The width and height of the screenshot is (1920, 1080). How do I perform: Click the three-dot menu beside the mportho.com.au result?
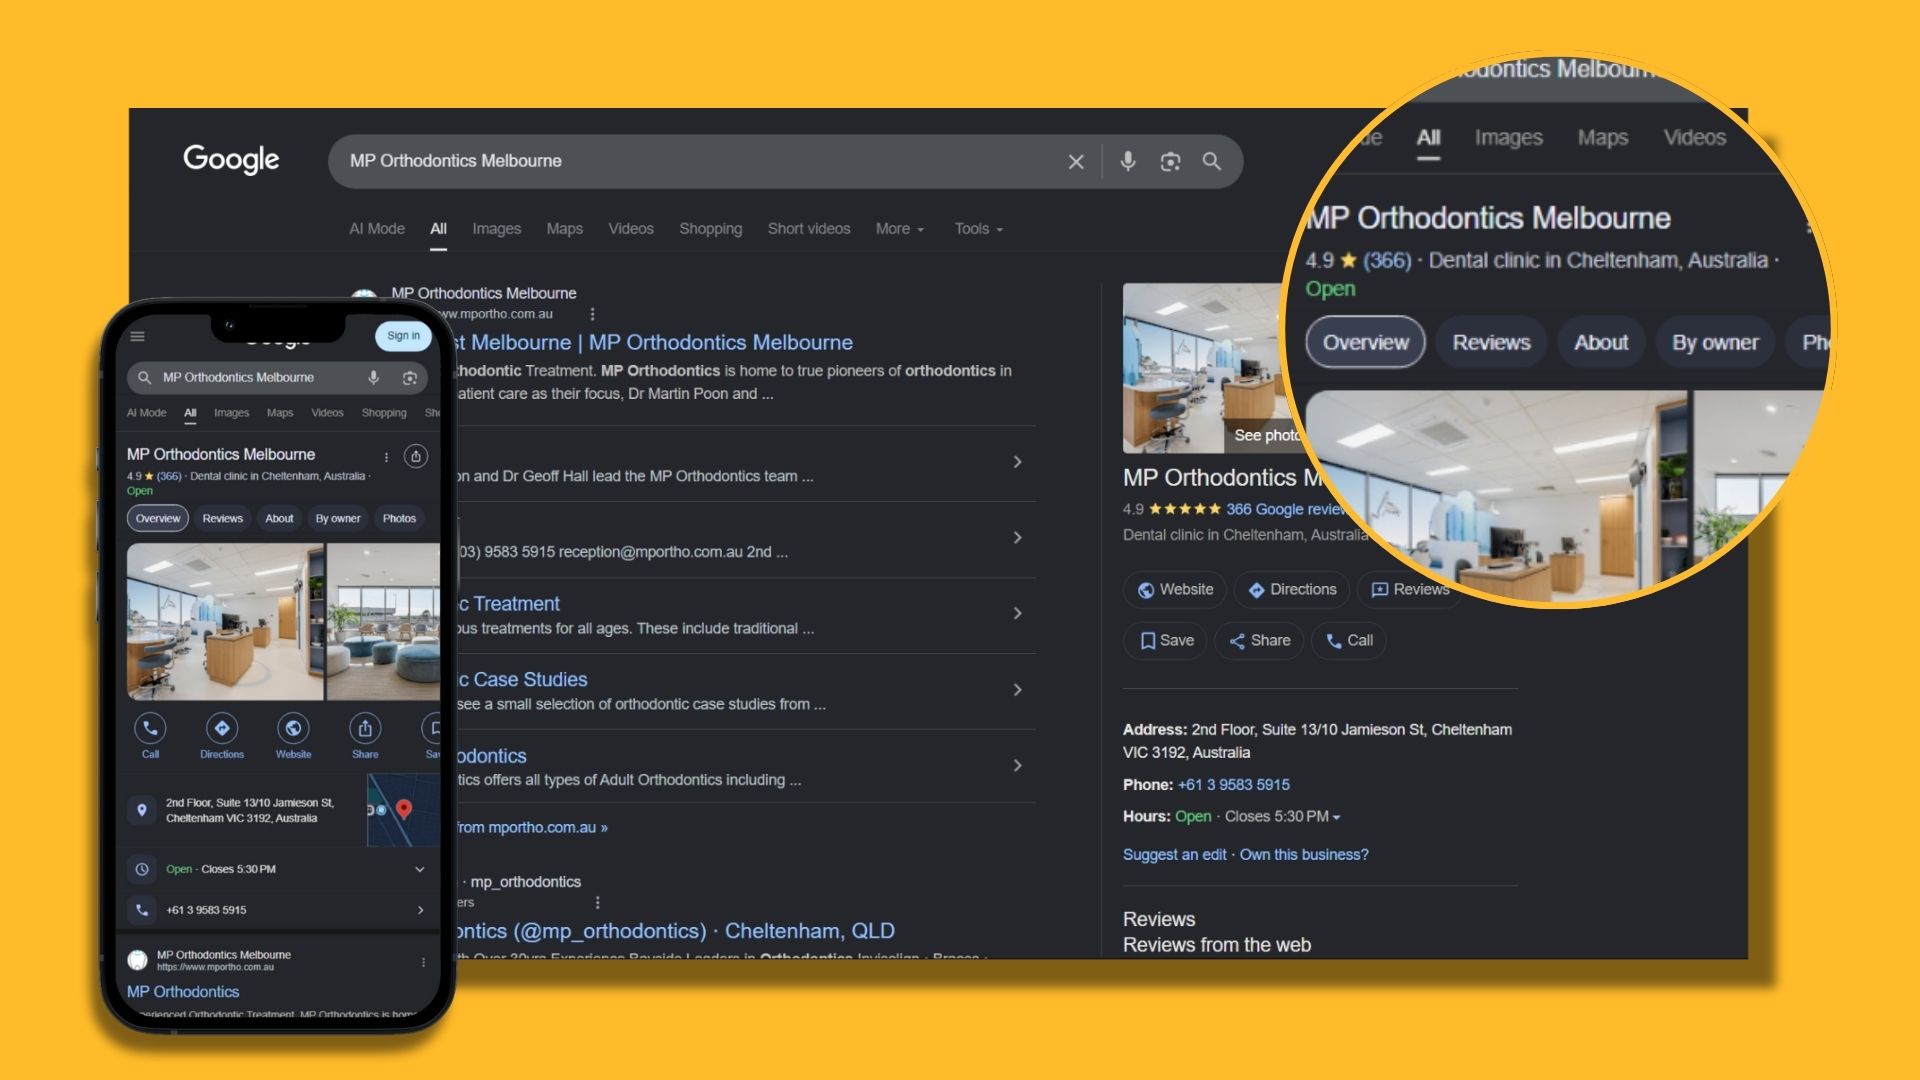pyautogui.click(x=593, y=313)
